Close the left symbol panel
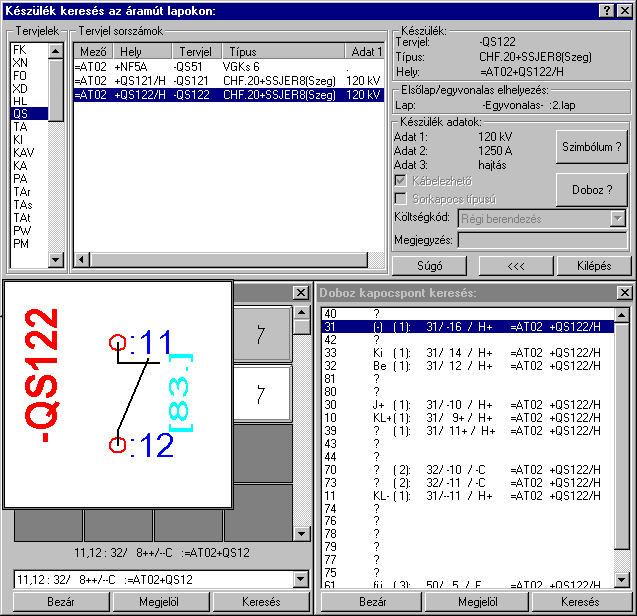Image resolution: width=637 pixels, height=616 pixels. click(300, 292)
